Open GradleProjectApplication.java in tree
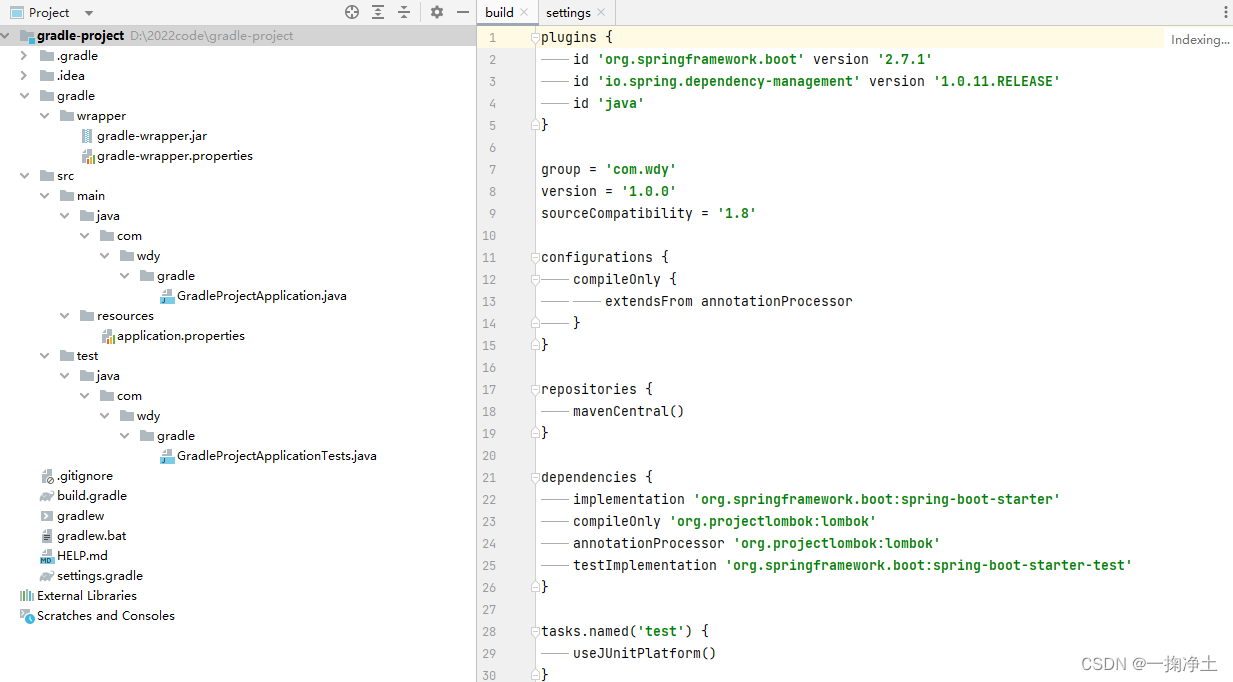 pos(262,296)
